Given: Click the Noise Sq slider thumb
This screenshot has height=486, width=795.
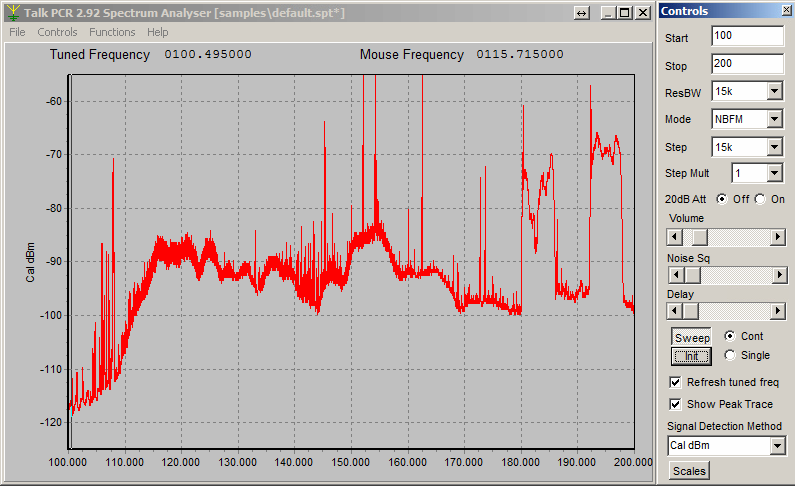Looking at the screenshot, I should (x=693, y=275).
